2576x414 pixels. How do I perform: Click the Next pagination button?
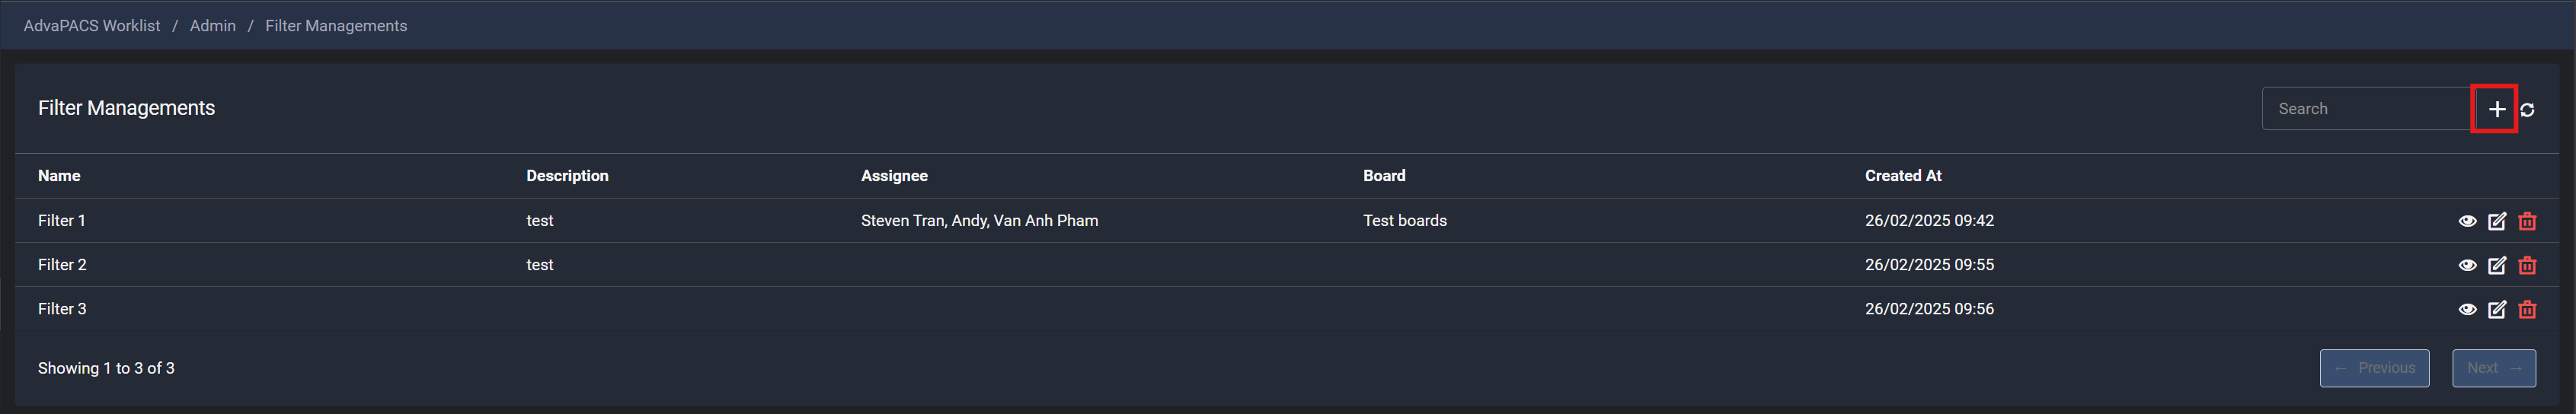(2493, 368)
